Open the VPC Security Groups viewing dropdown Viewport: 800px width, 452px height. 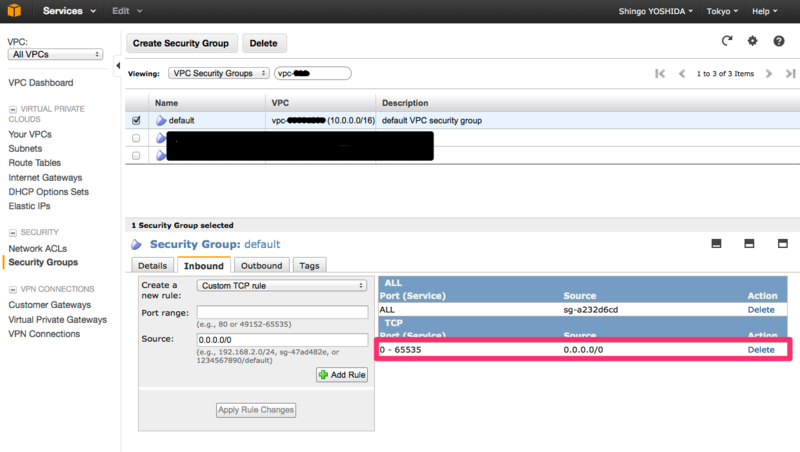(x=219, y=73)
